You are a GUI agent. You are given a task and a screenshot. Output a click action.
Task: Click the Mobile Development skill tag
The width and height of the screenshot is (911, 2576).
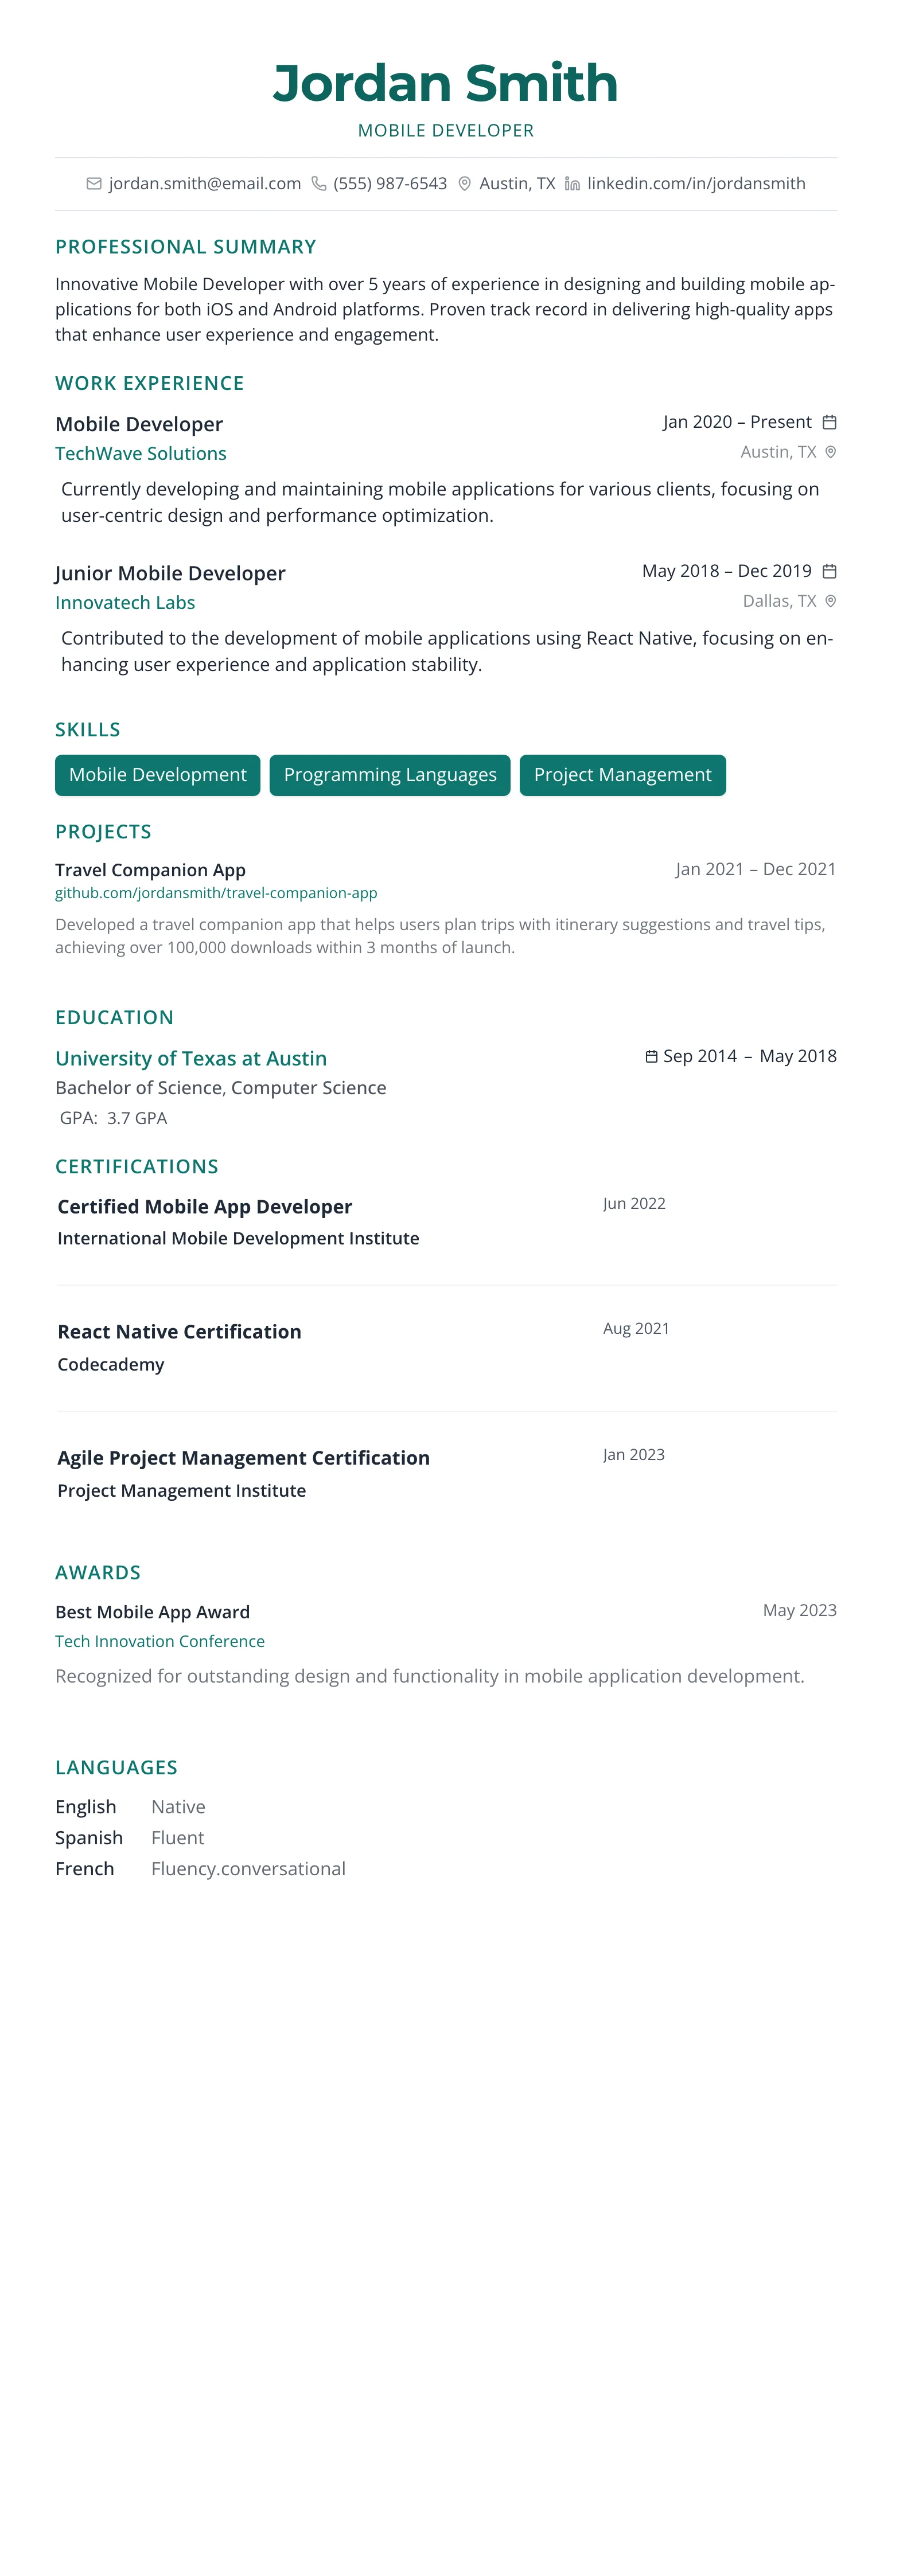pos(158,775)
